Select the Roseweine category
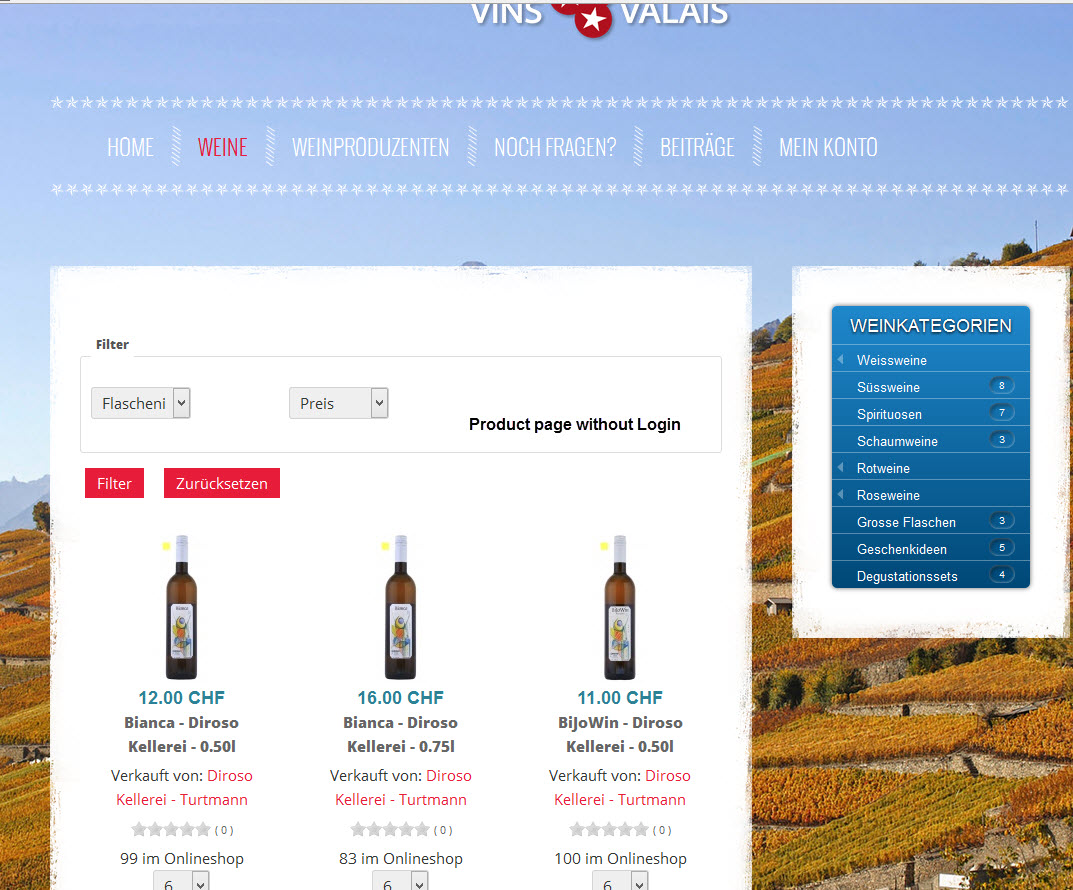The image size is (1073, 890). [888, 495]
